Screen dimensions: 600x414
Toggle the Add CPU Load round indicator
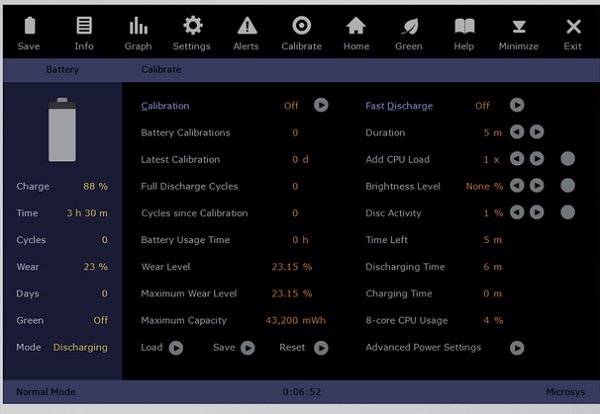pos(567,159)
